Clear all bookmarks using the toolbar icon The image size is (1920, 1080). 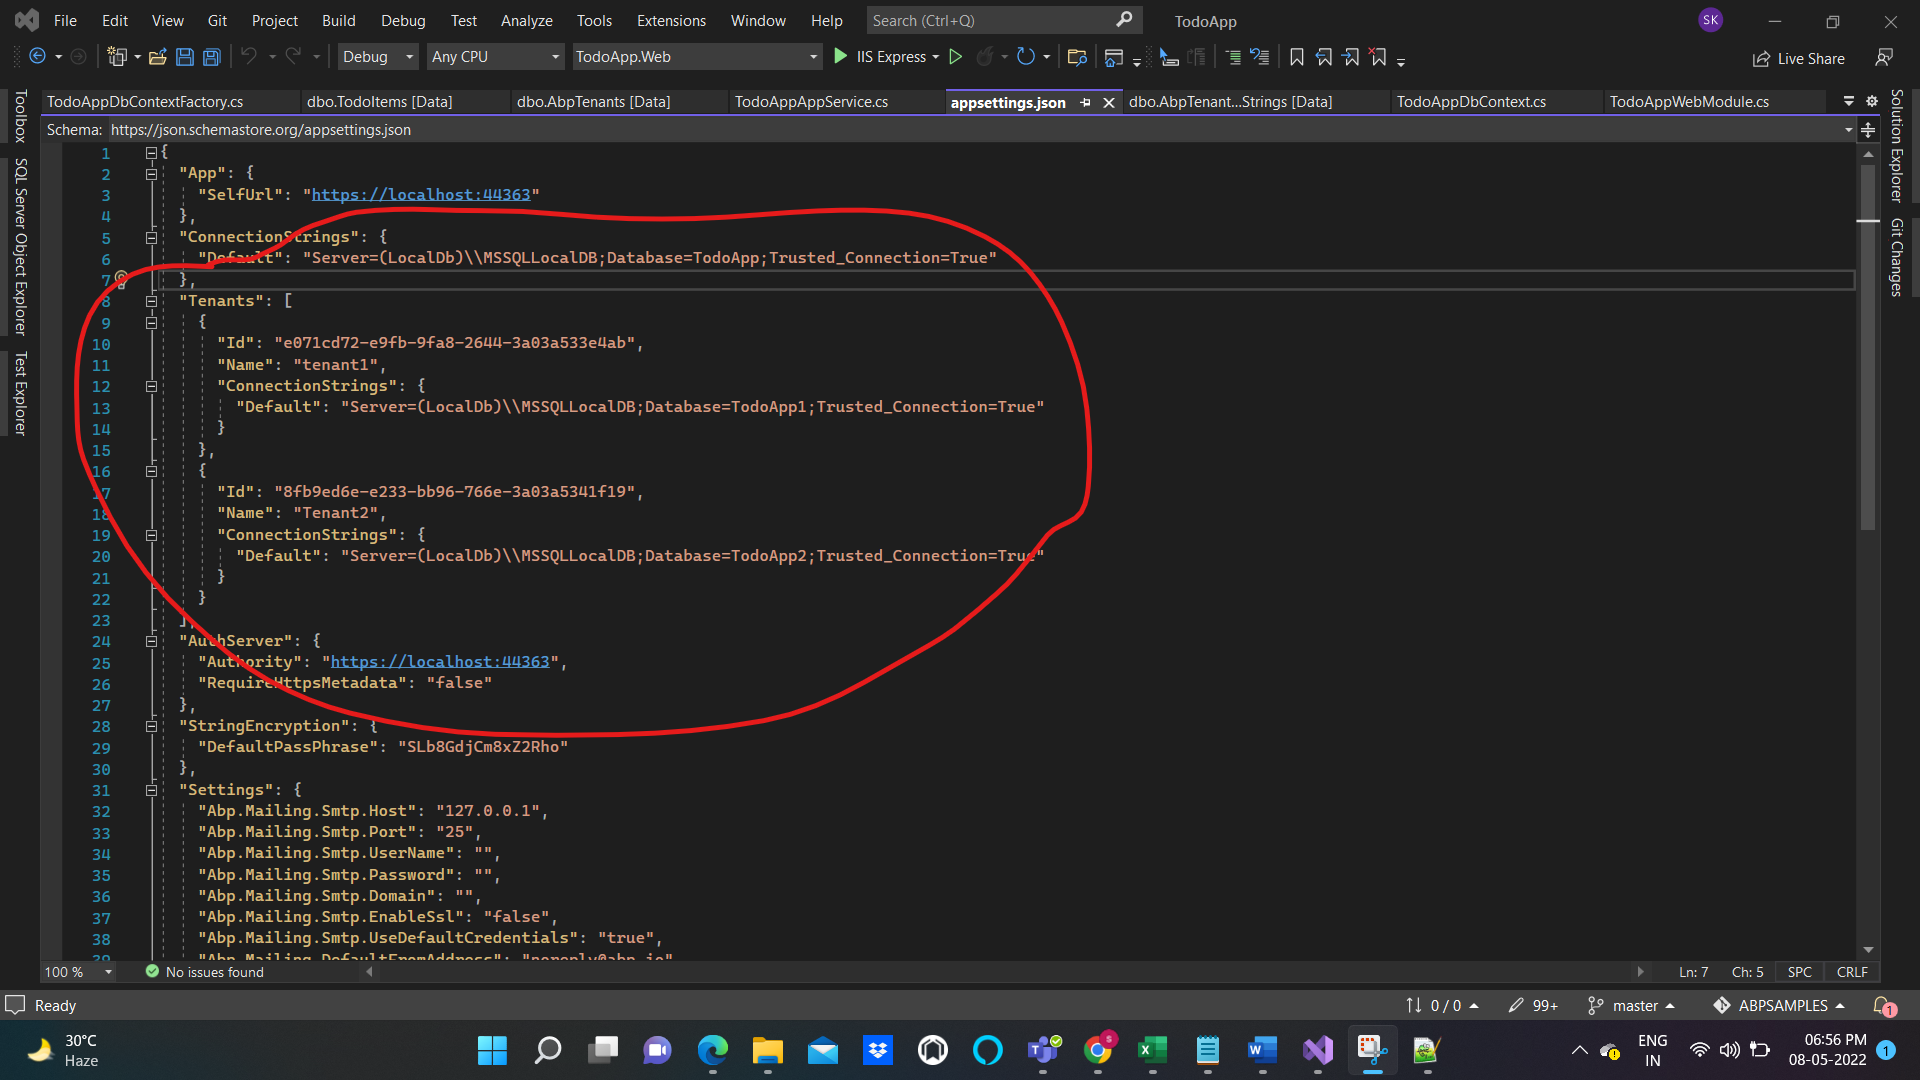pyautogui.click(x=1379, y=57)
